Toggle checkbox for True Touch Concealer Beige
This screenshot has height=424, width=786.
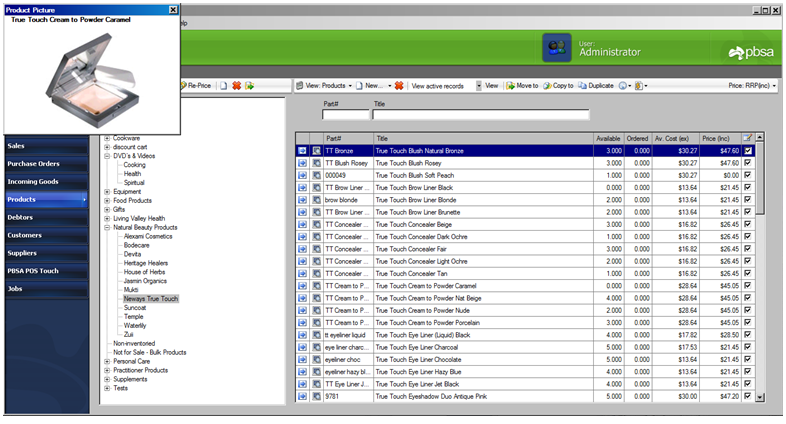pyautogui.click(x=747, y=224)
